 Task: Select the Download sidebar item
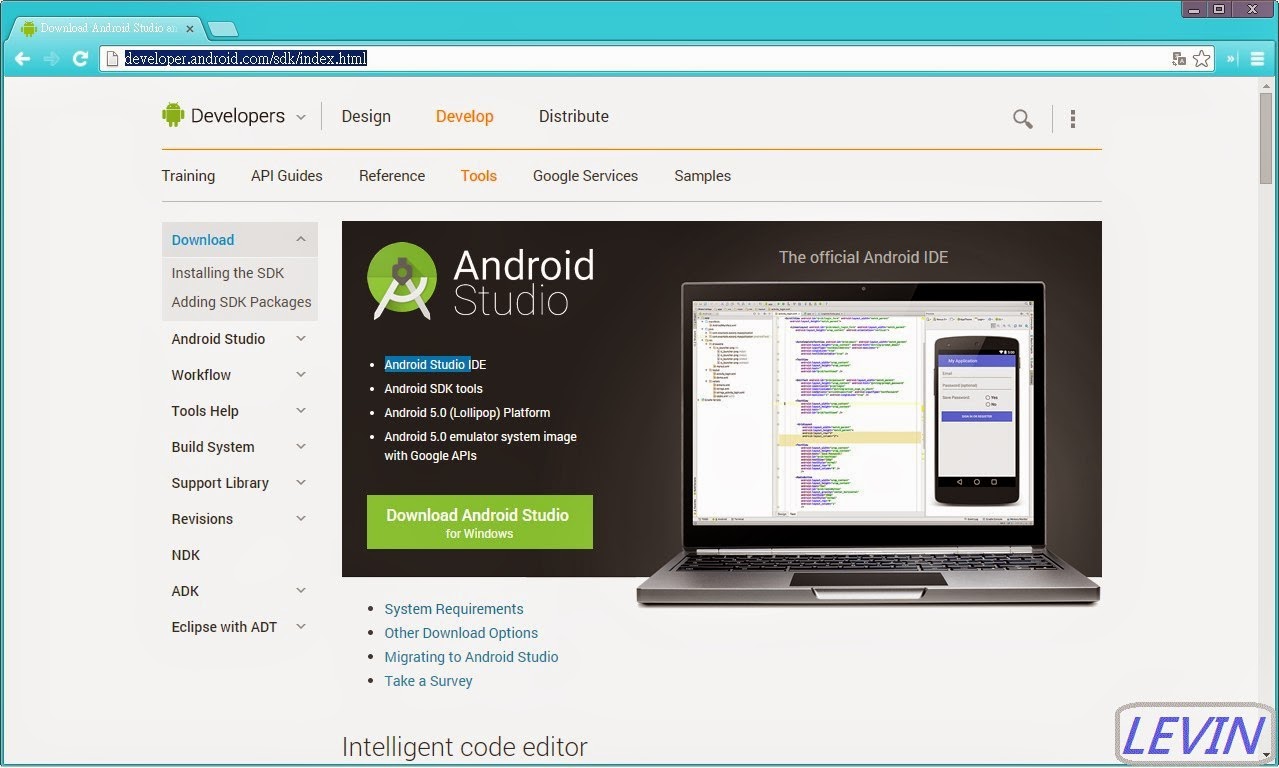click(x=203, y=240)
